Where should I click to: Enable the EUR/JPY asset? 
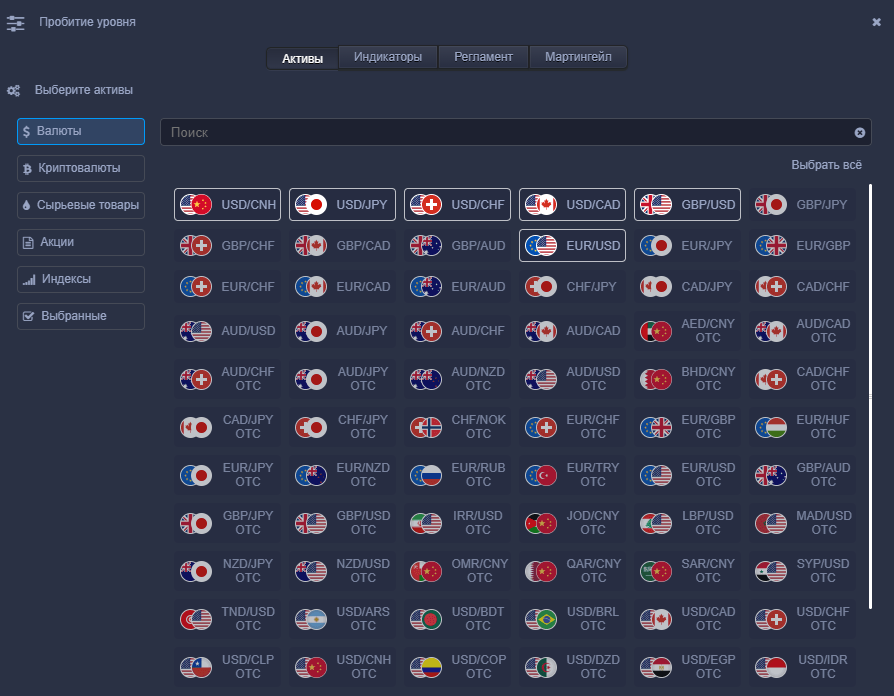(687, 246)
